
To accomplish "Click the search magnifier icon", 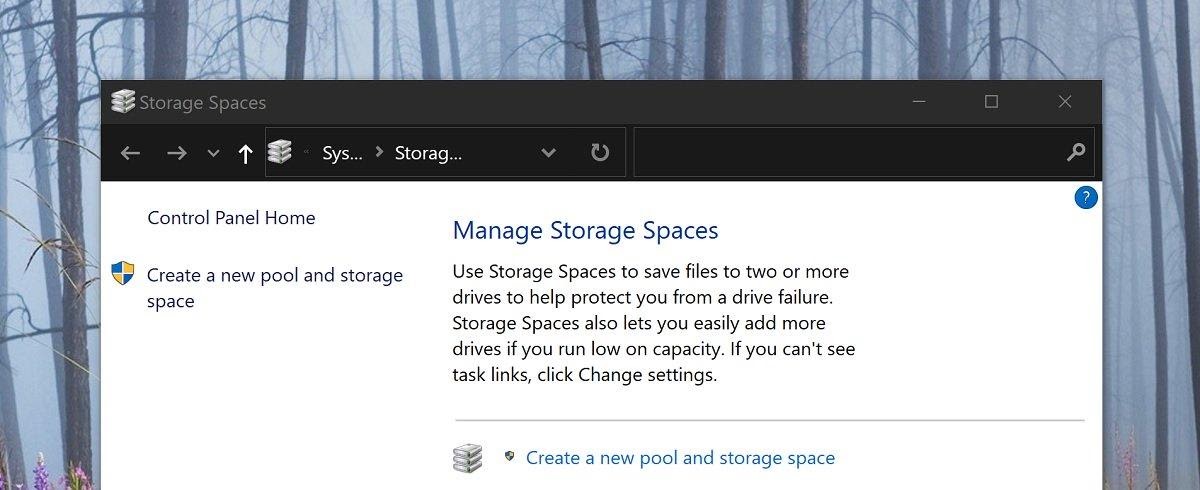I will pyautogui.click(x=1076, y=153).
